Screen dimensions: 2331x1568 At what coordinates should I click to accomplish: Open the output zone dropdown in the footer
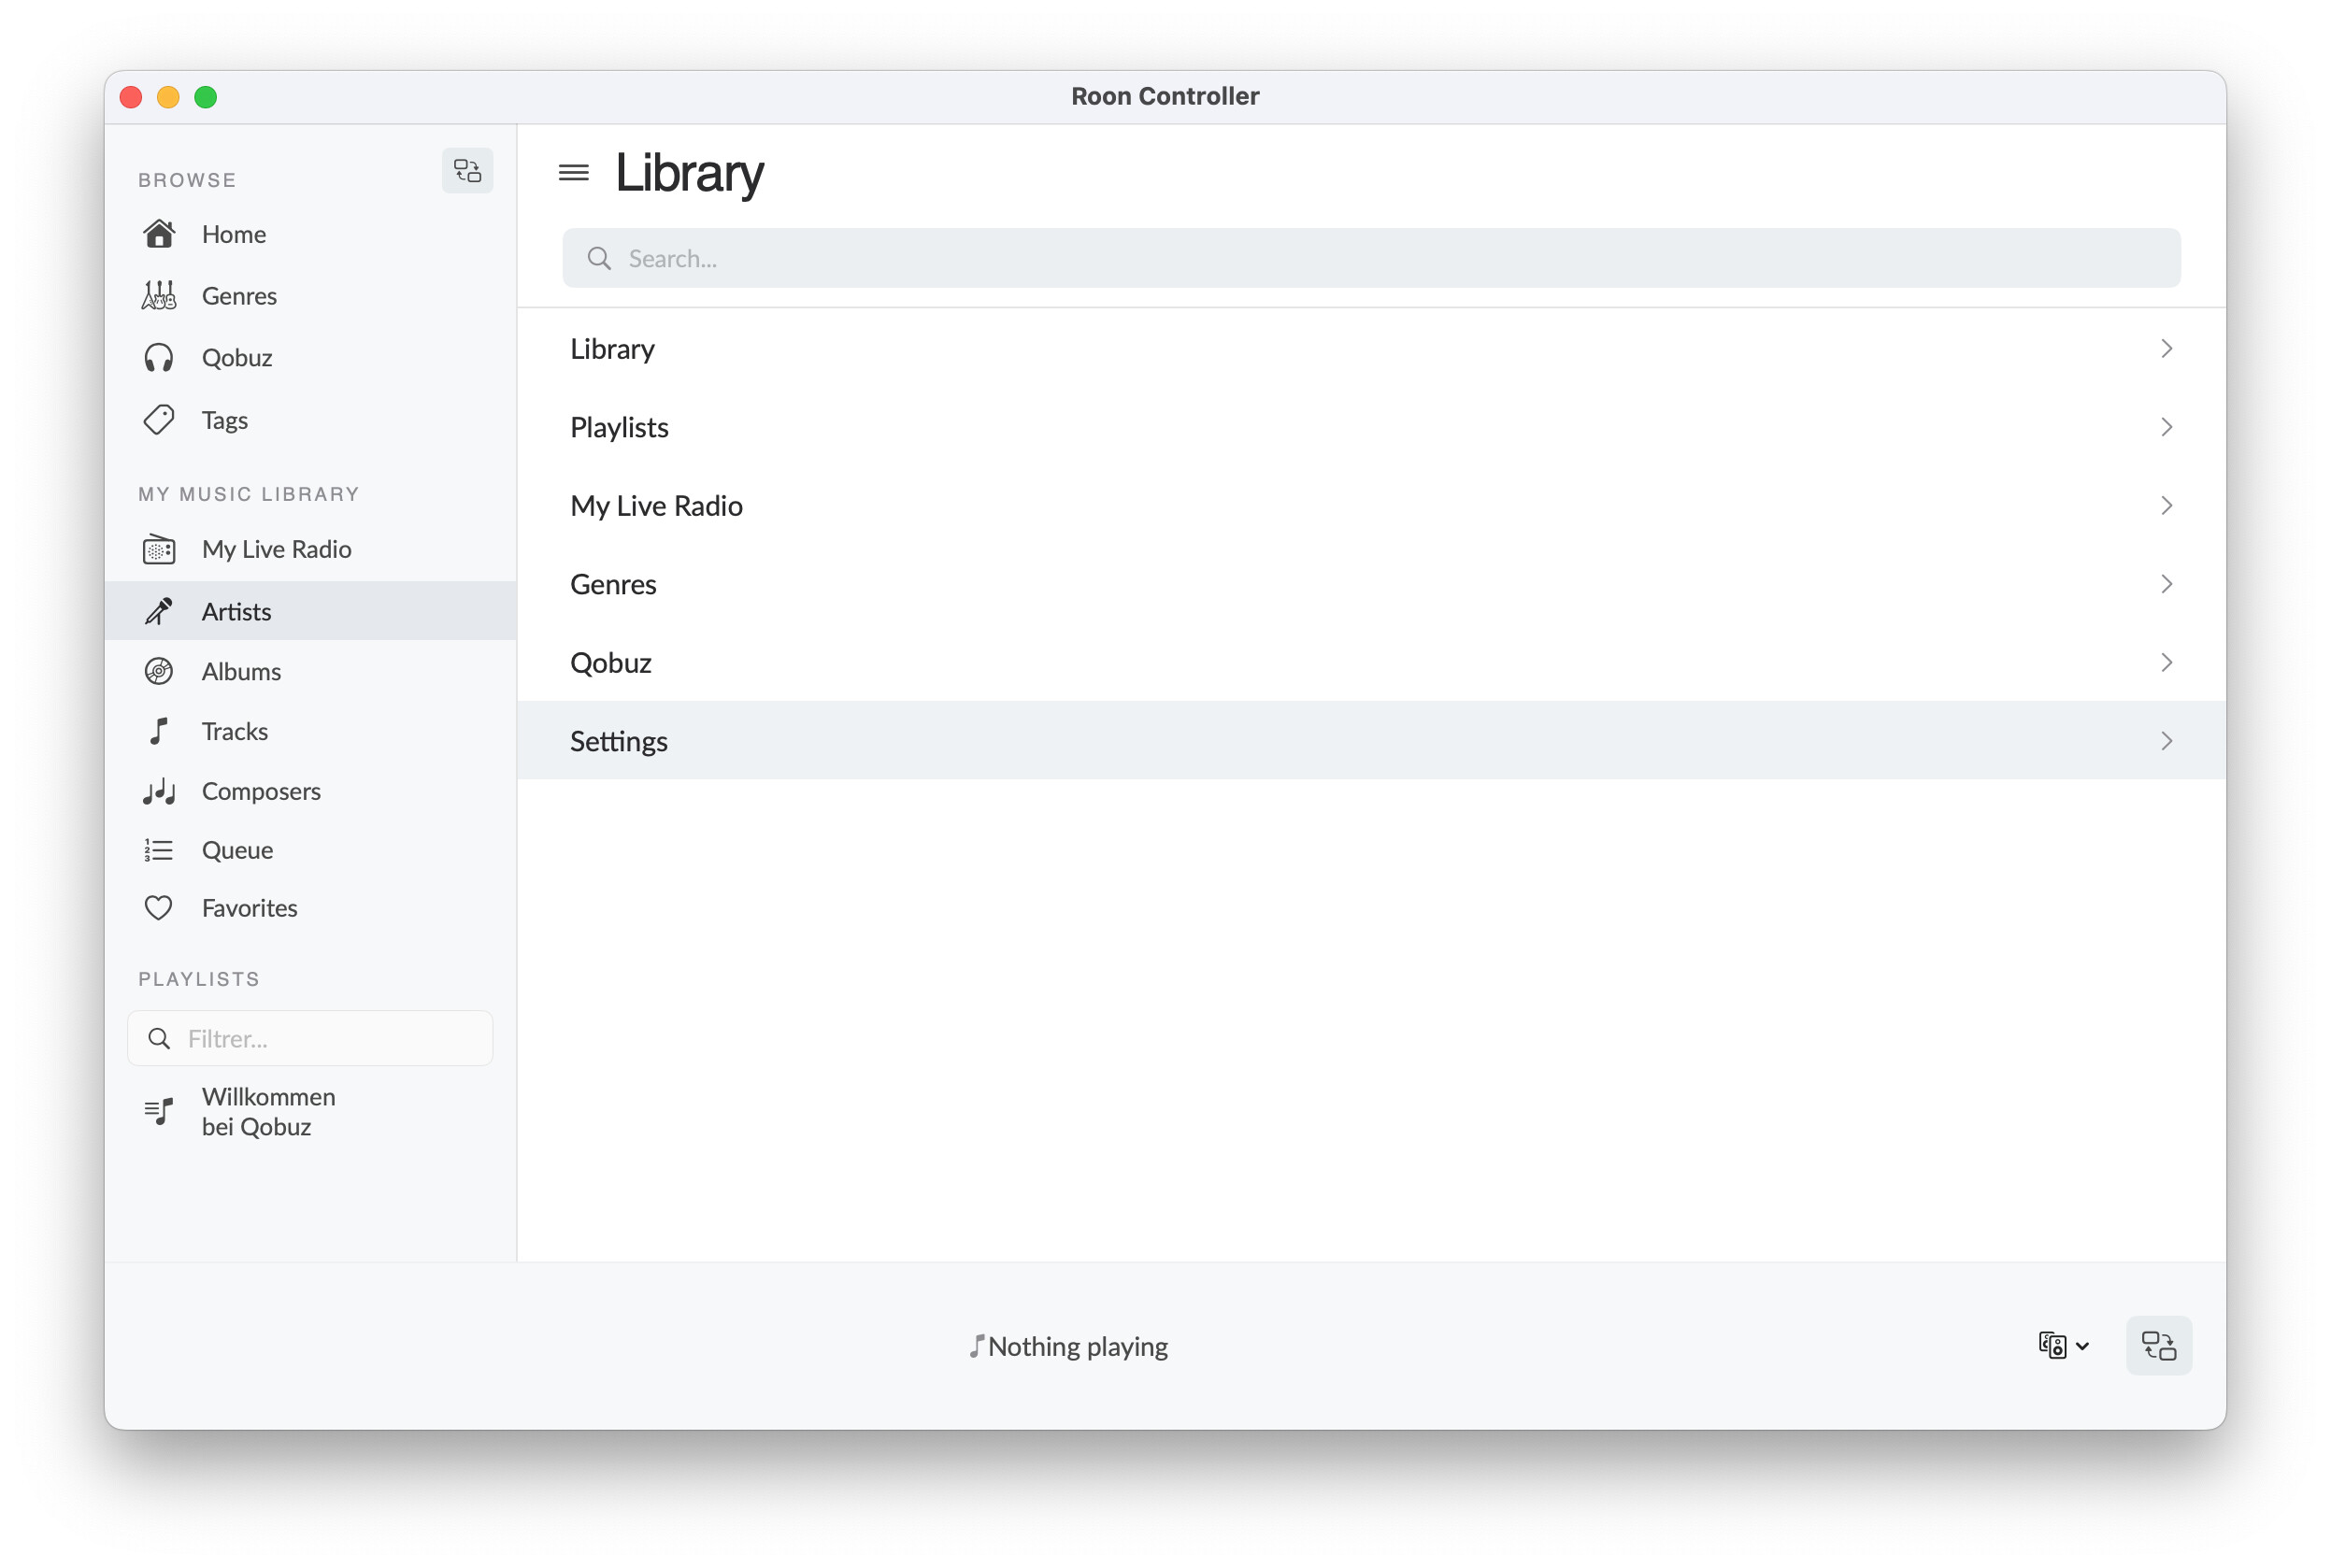click(2063, 1346)
